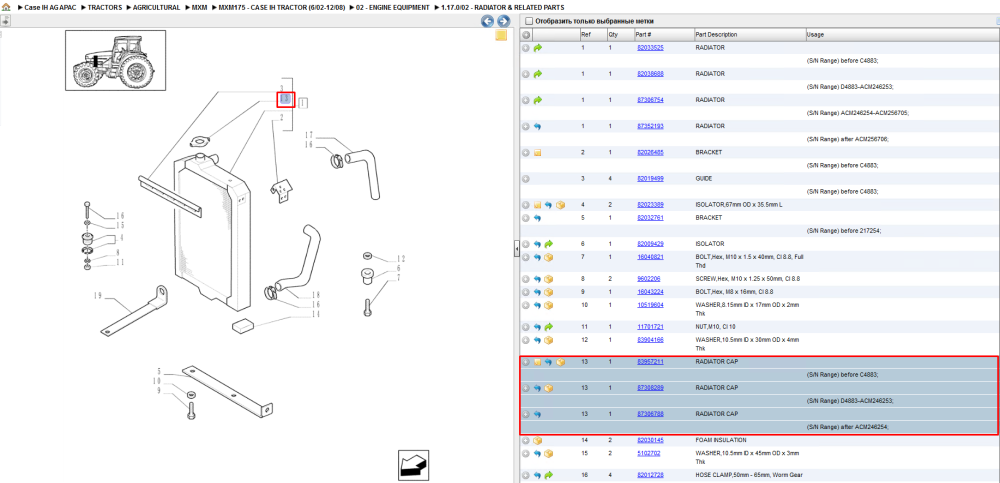Click the box icon for screw 9602206
The width and height of the screenshot is (1000, 483).
(549, 279)
